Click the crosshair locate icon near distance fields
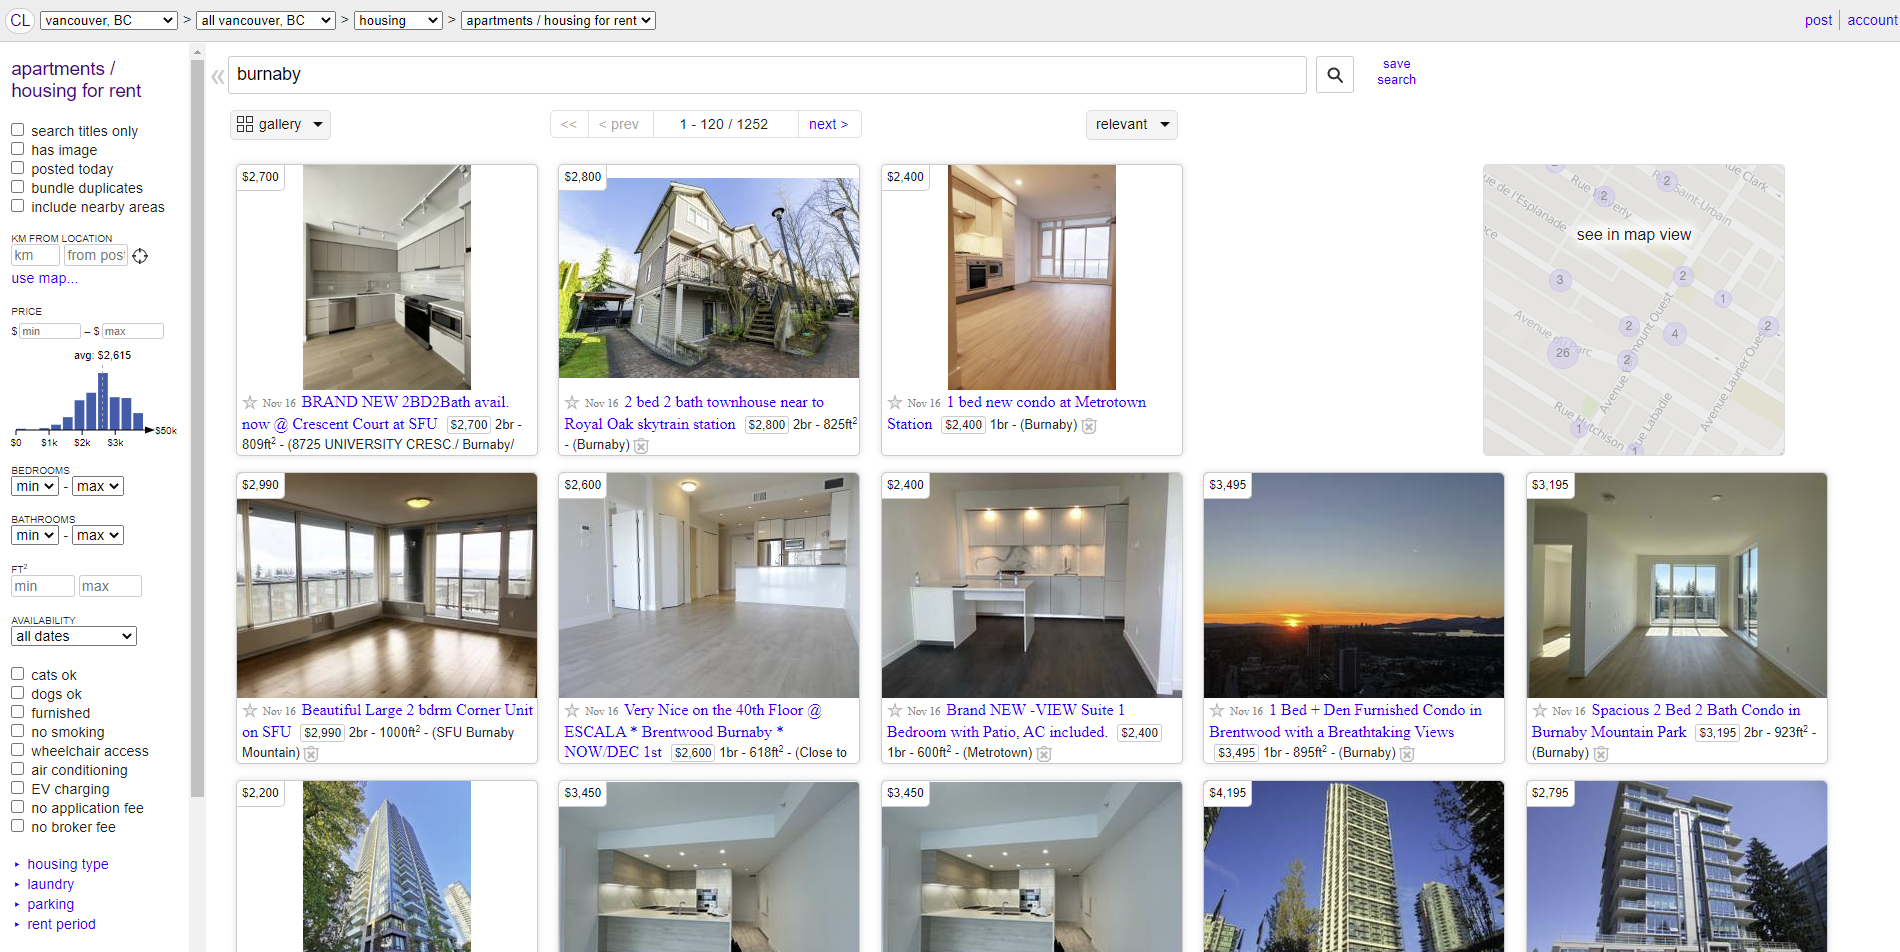This screenshot has height=952, width=1900. [140, 255]
